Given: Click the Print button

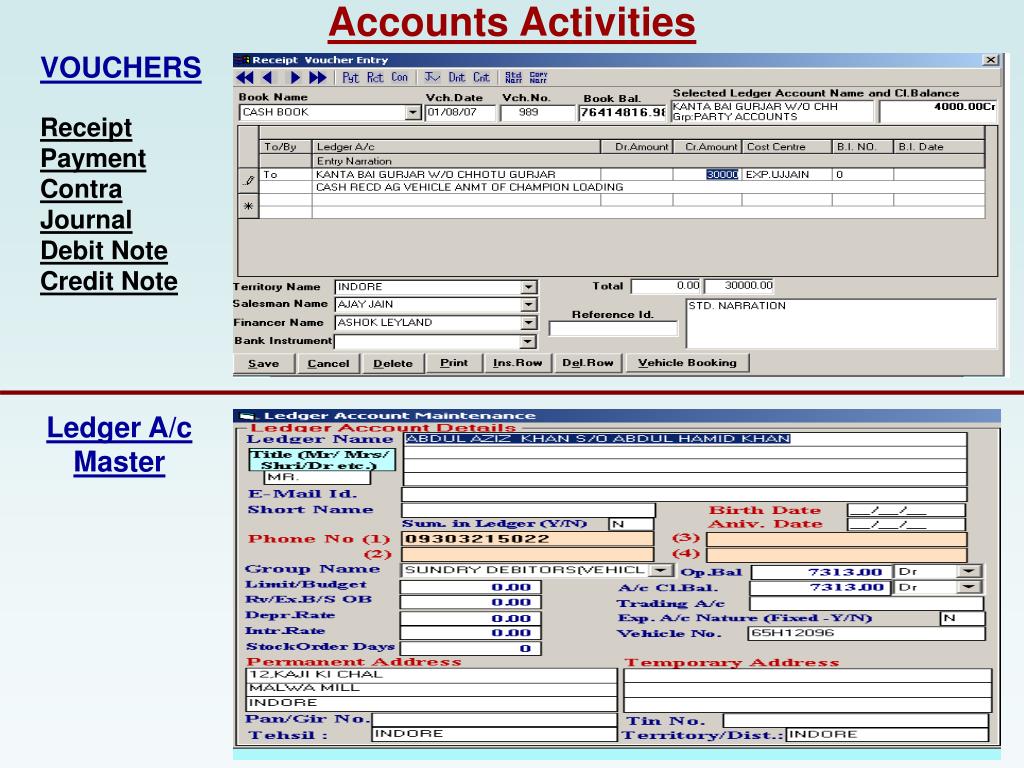Looking at the screenshot, I should pos(454,363).
